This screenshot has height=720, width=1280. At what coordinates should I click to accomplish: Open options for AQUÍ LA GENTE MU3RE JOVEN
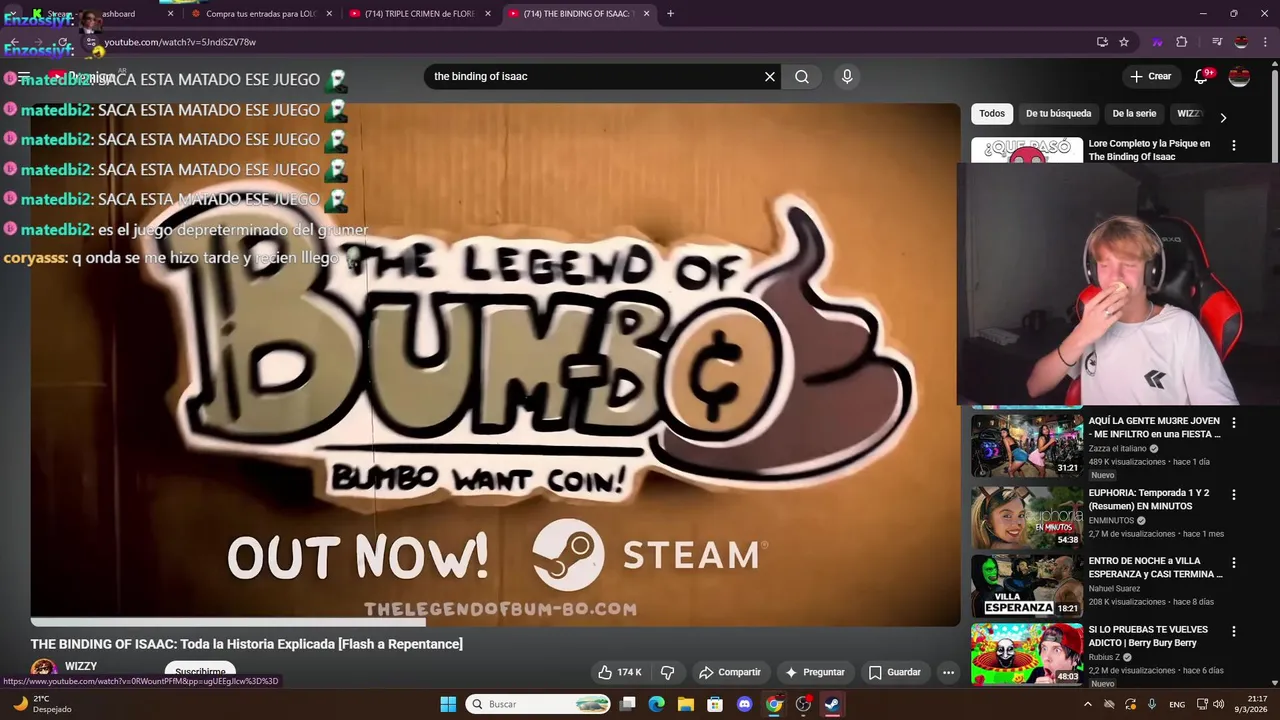coord(1233,423)
